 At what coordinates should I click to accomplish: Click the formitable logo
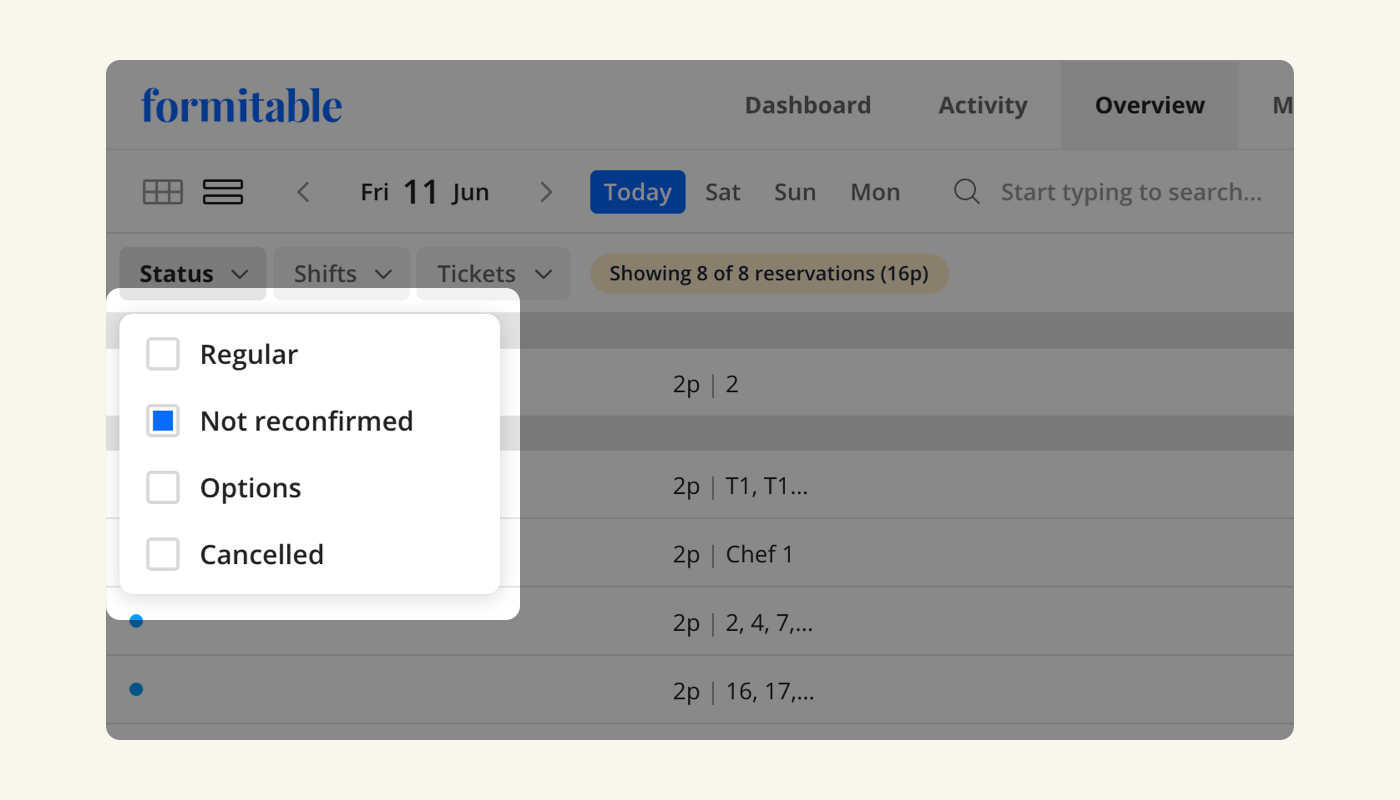click(x=242, y=105)
